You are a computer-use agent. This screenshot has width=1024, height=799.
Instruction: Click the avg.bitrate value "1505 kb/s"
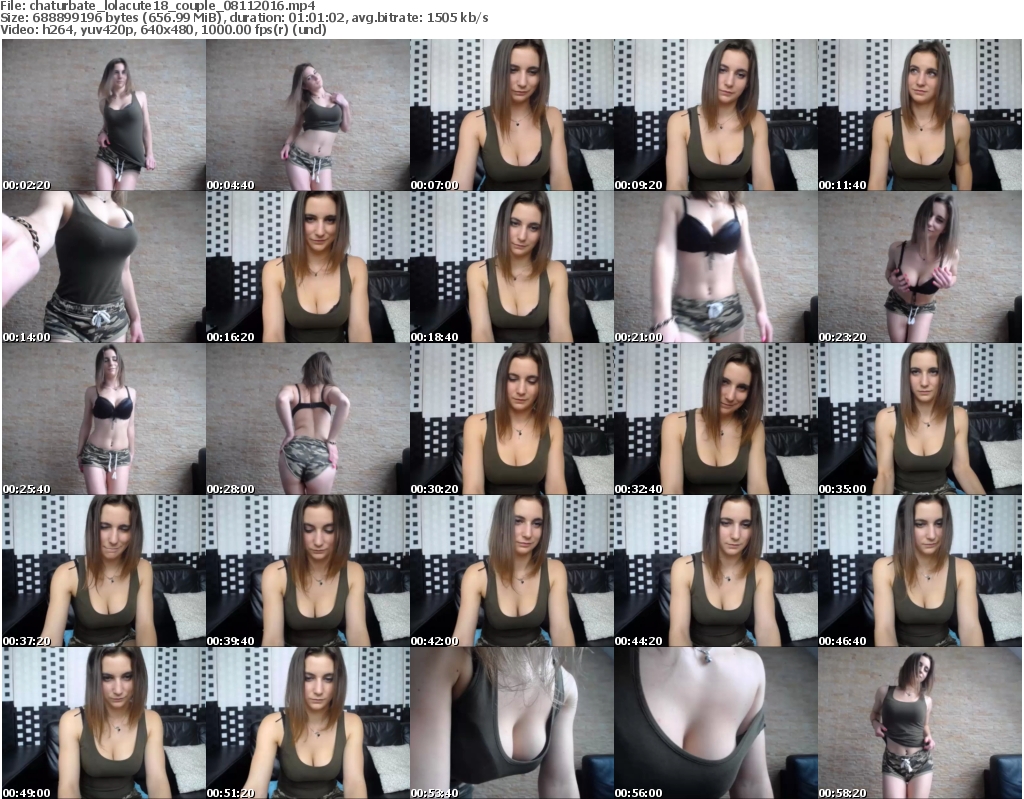(x=457, y=18)
